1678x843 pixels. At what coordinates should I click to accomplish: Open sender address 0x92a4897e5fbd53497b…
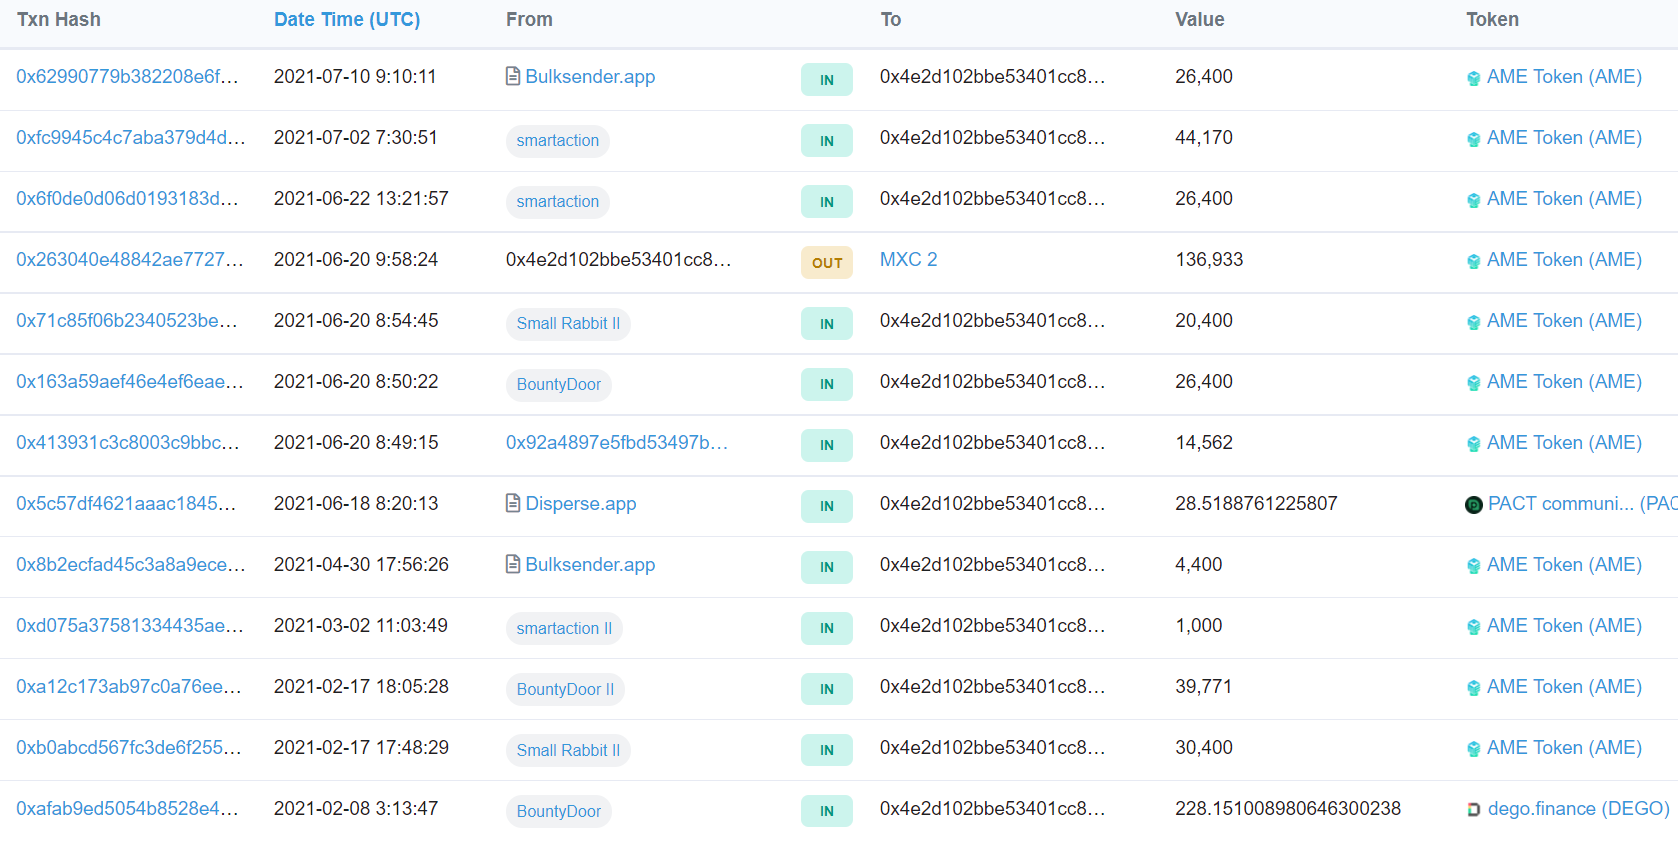(x=617, y=442)
